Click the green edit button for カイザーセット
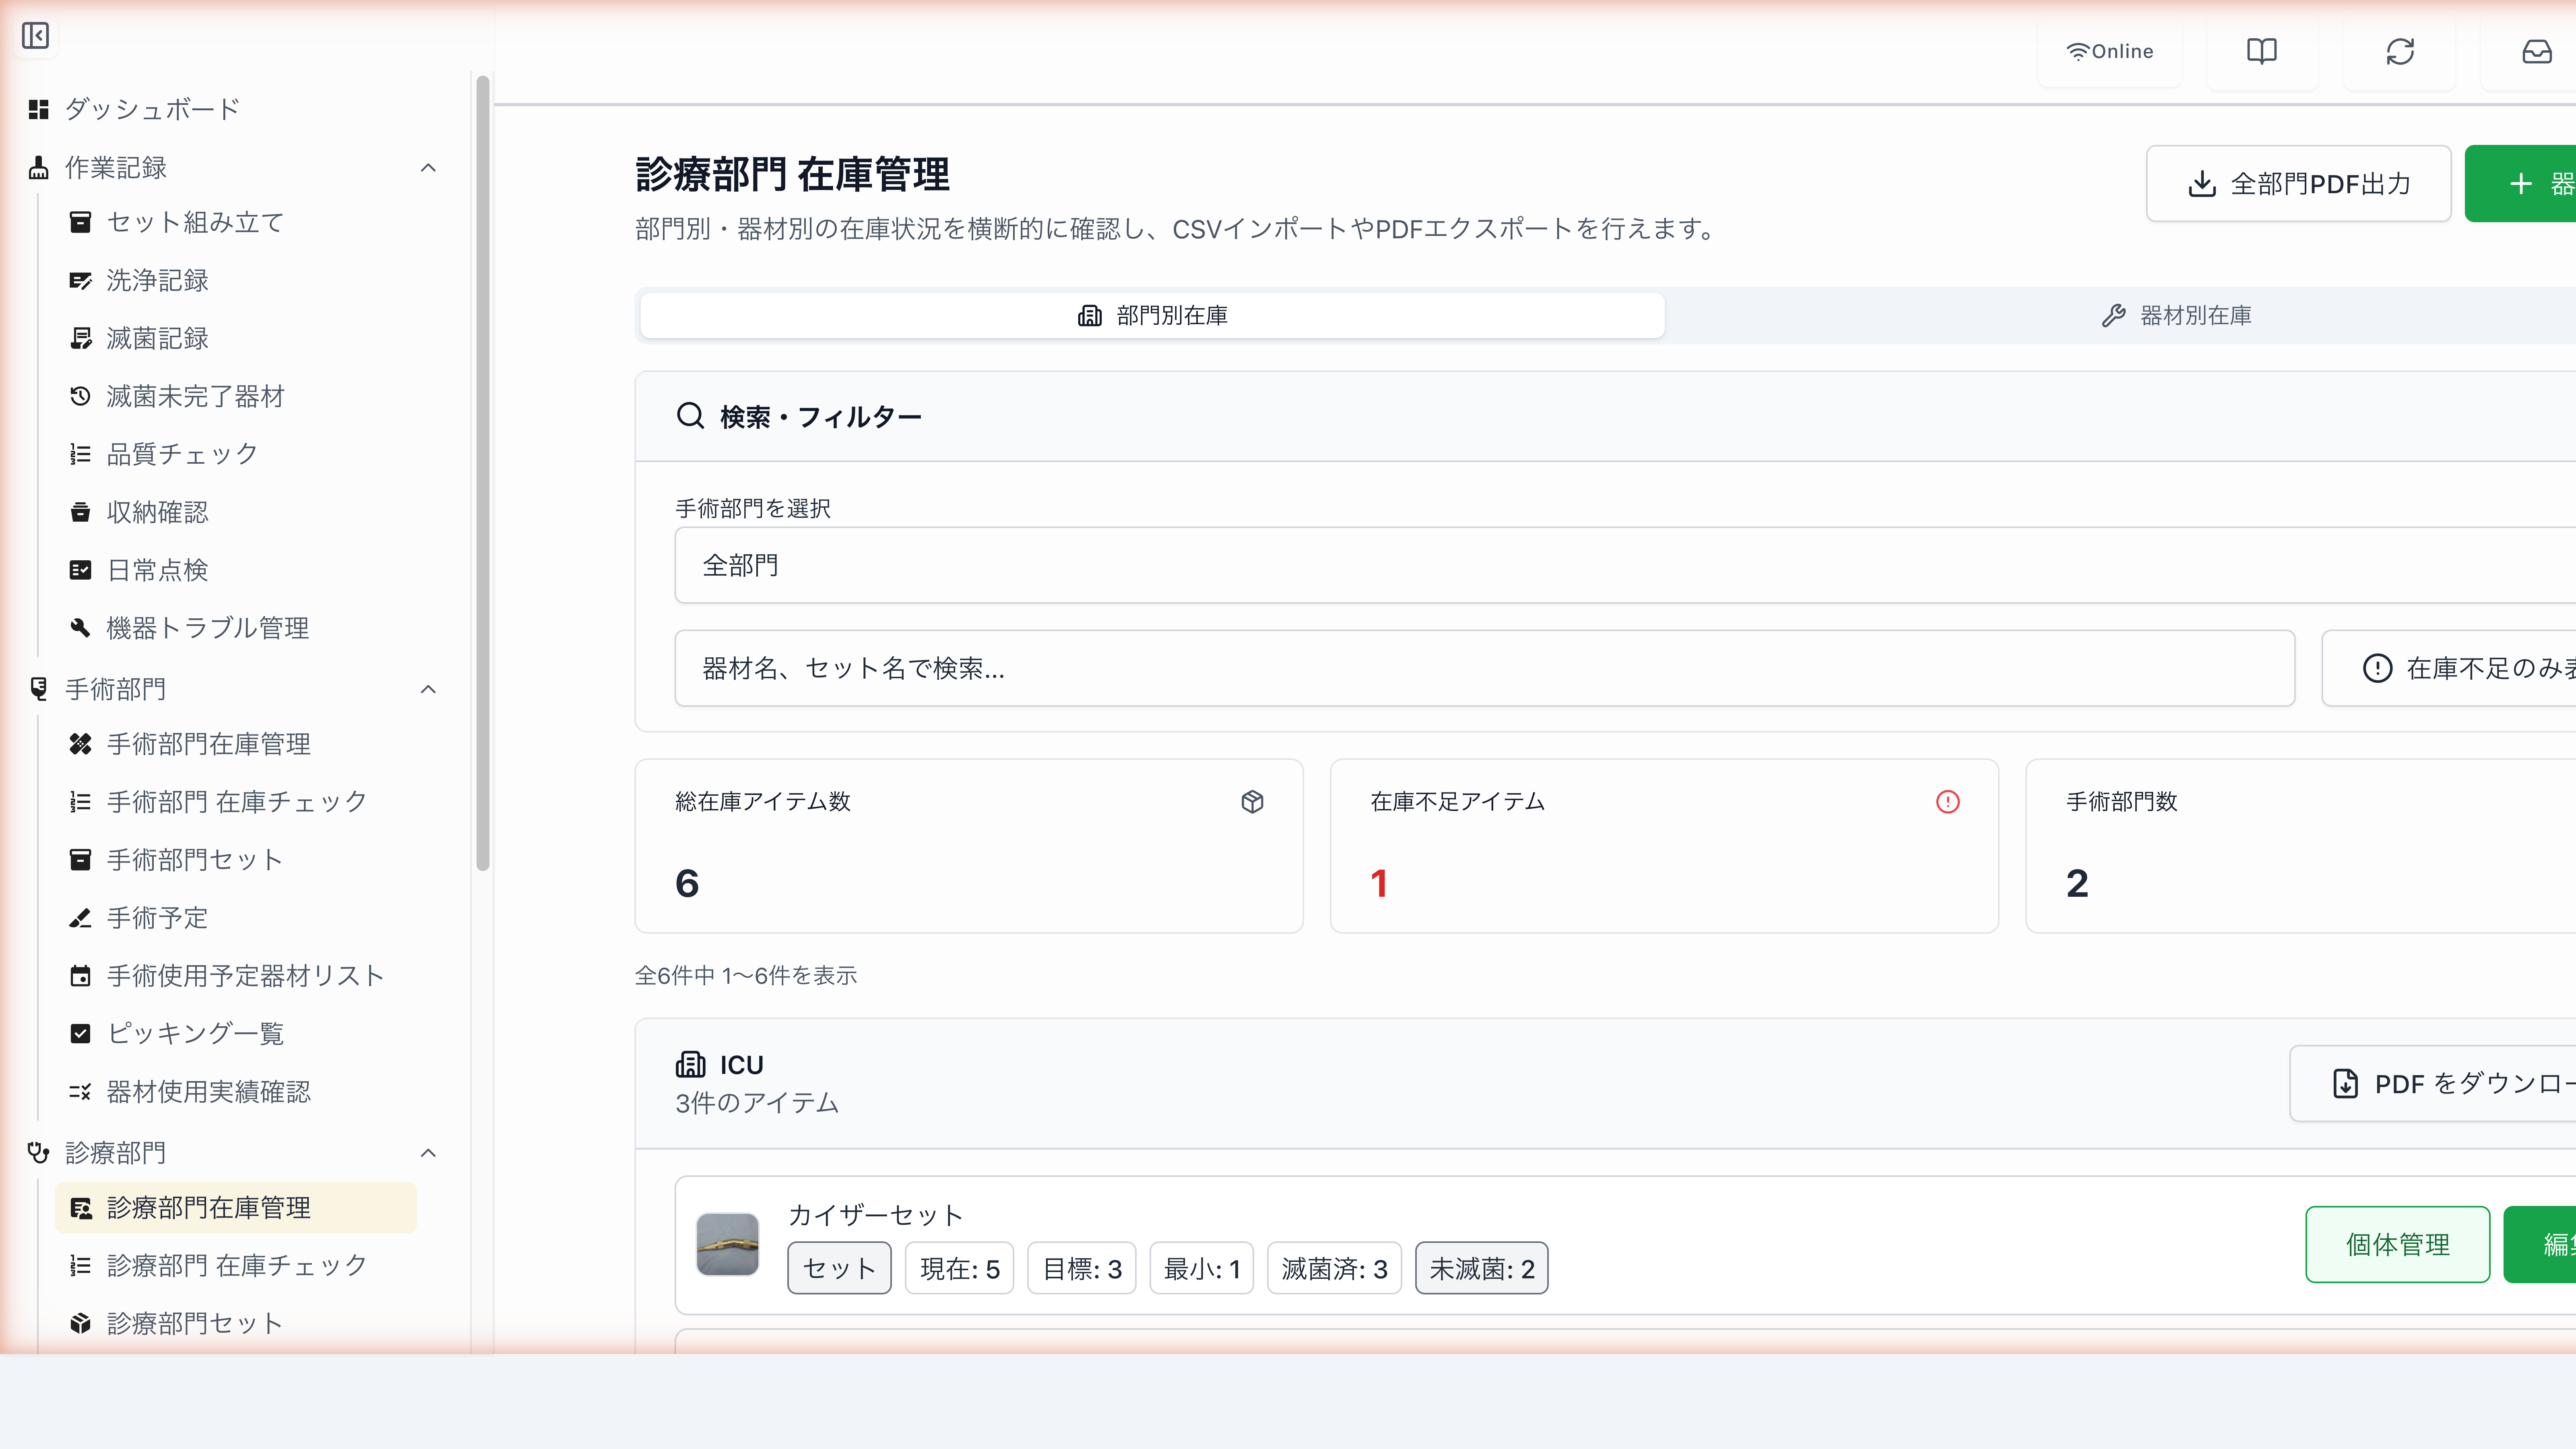The image size is (2576, 1449). (2540, 1244)
